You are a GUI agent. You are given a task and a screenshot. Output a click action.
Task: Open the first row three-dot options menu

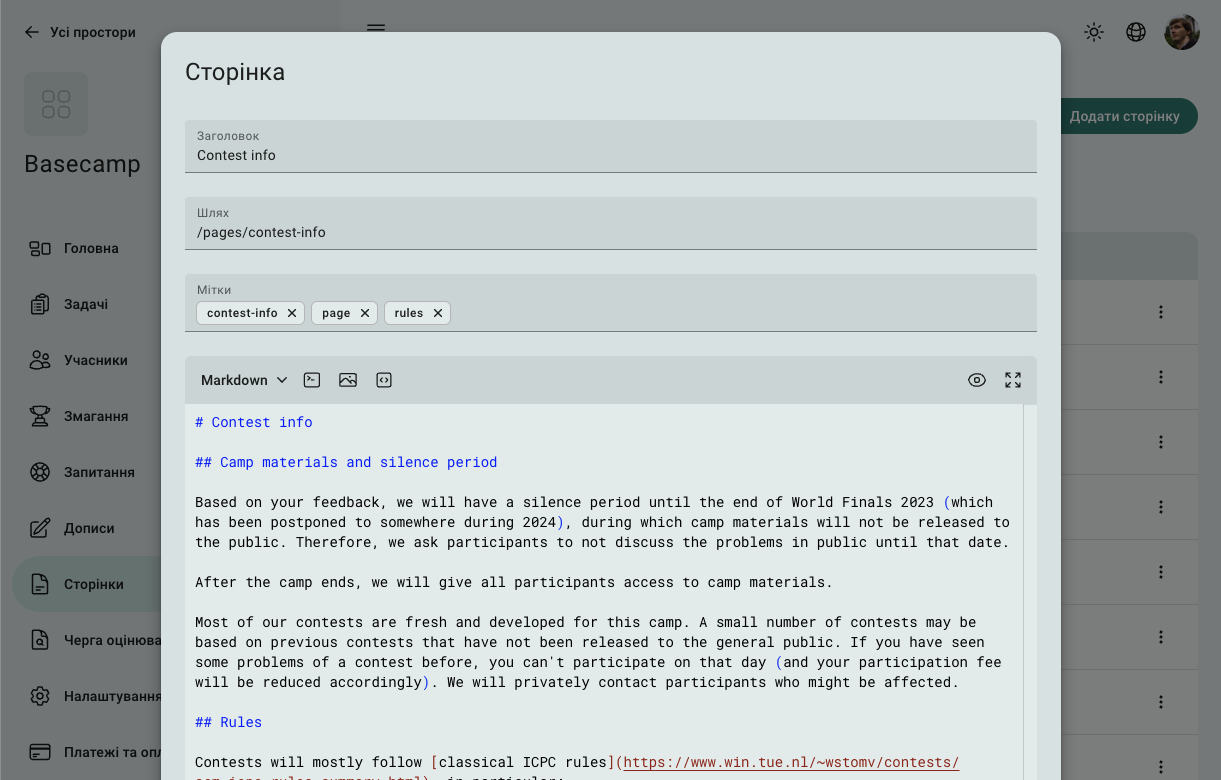(x=1161, y=312)
